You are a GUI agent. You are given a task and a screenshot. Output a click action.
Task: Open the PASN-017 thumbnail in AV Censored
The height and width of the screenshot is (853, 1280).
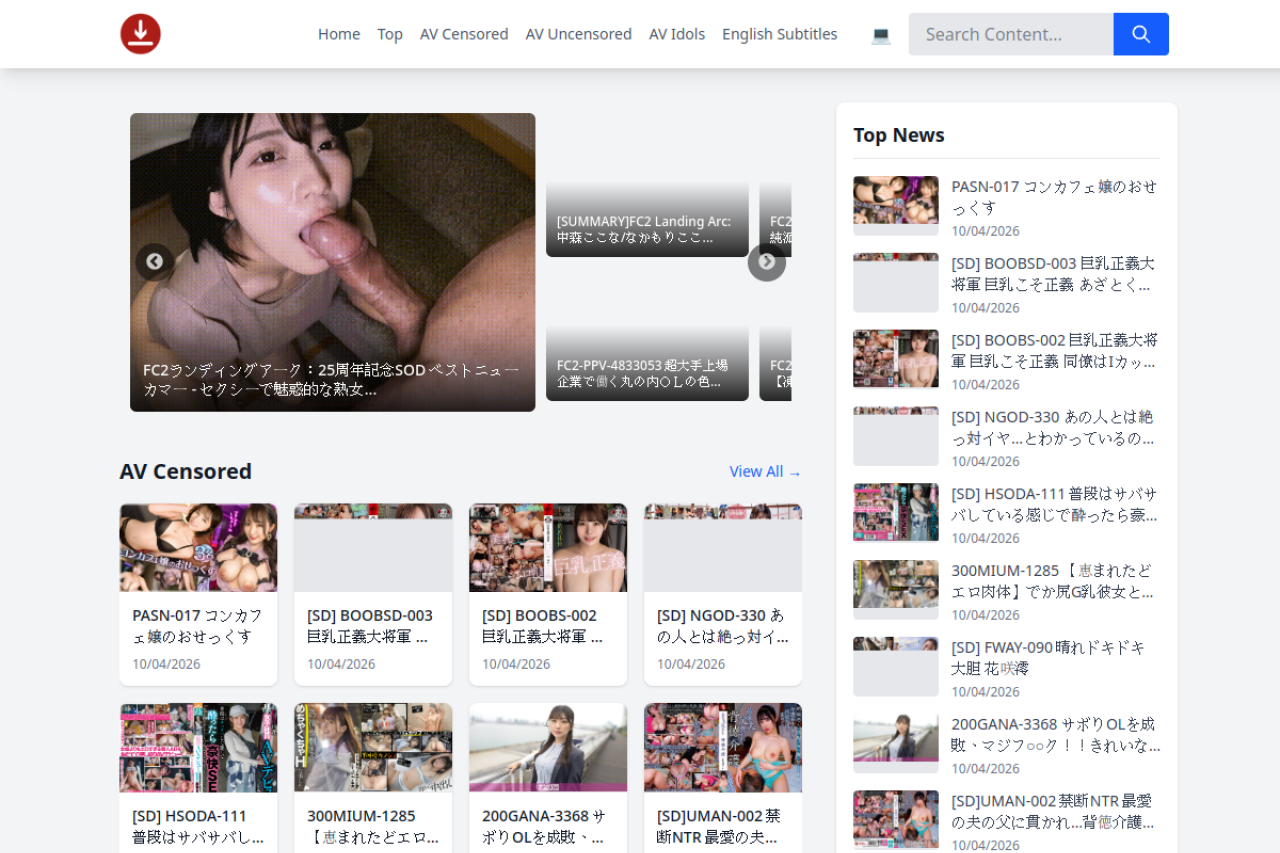pos(198,548)
